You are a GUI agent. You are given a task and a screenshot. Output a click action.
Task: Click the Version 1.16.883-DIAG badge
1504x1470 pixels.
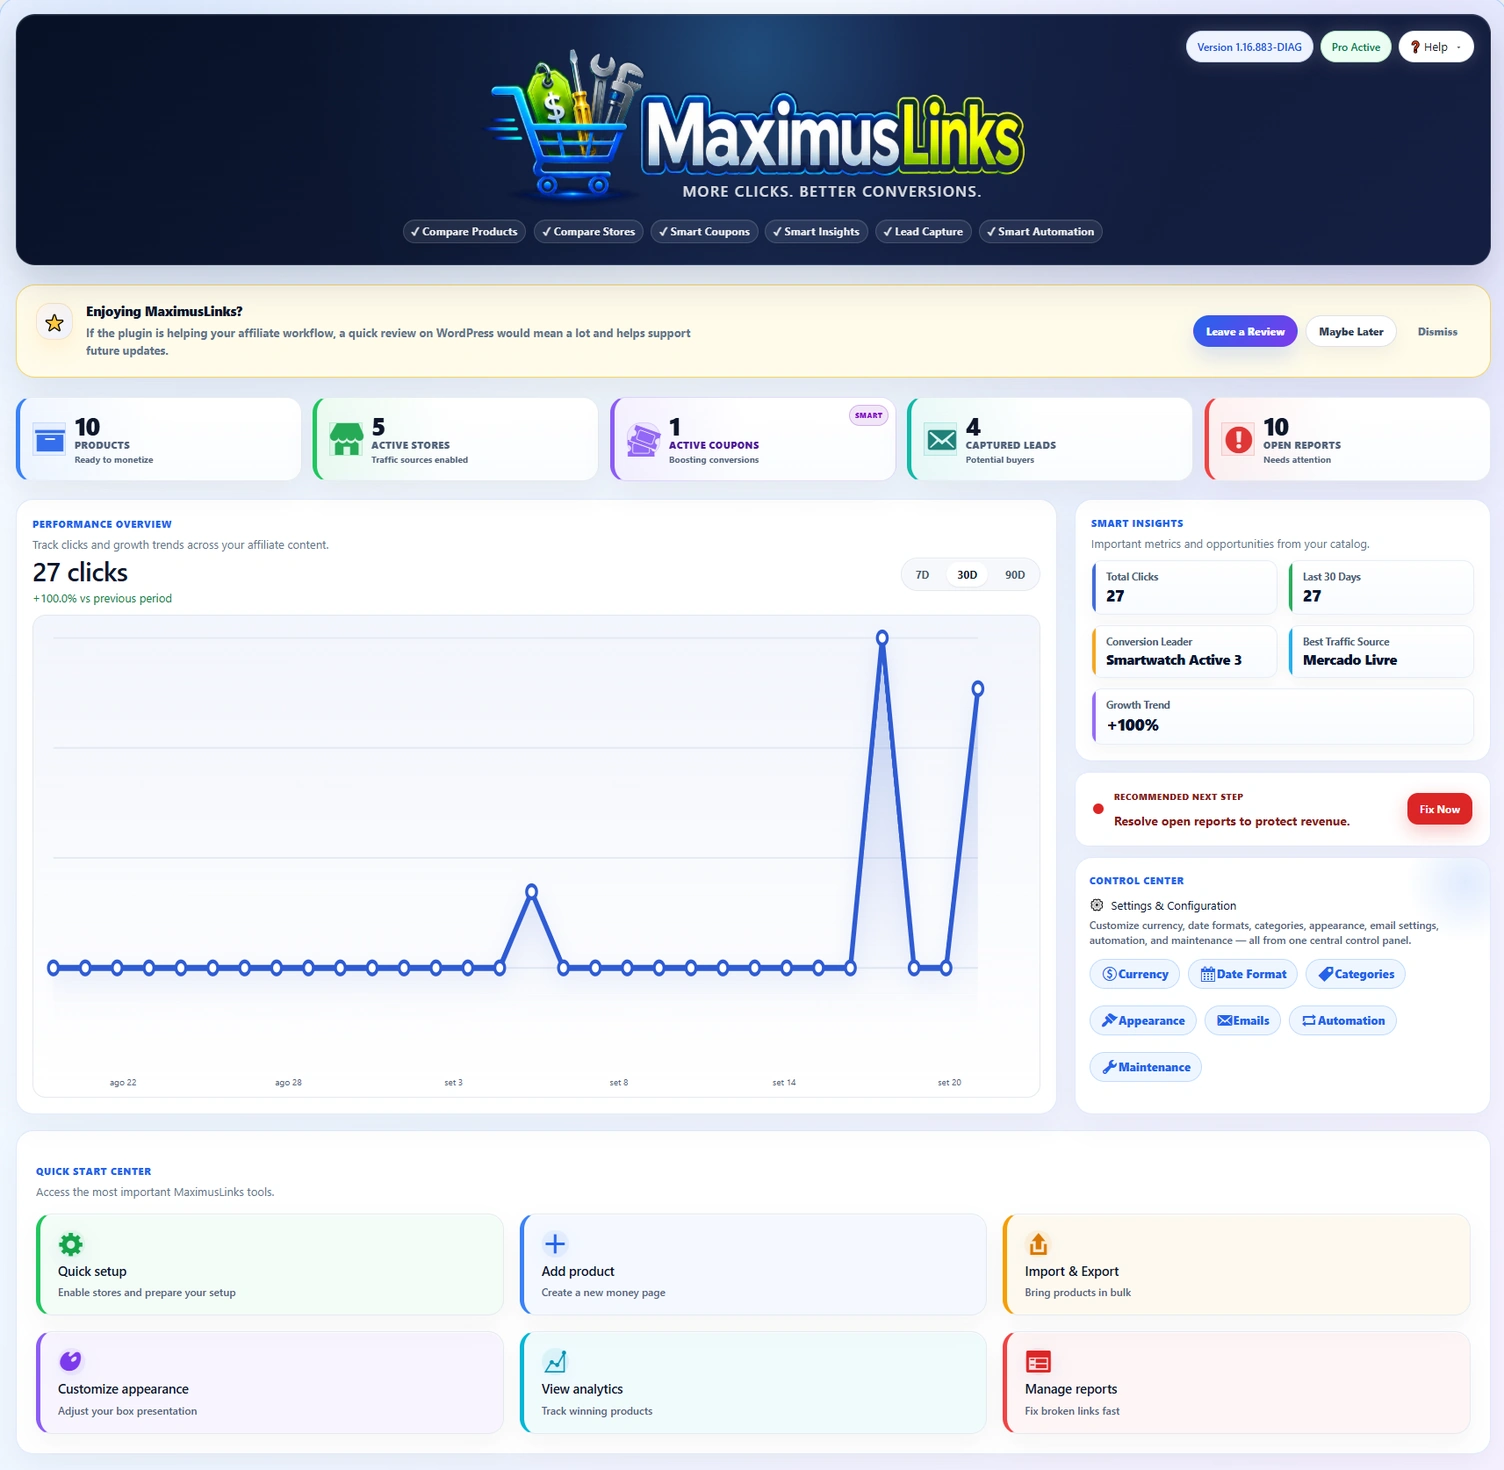pyautogui.click(x=1249, y=47)
